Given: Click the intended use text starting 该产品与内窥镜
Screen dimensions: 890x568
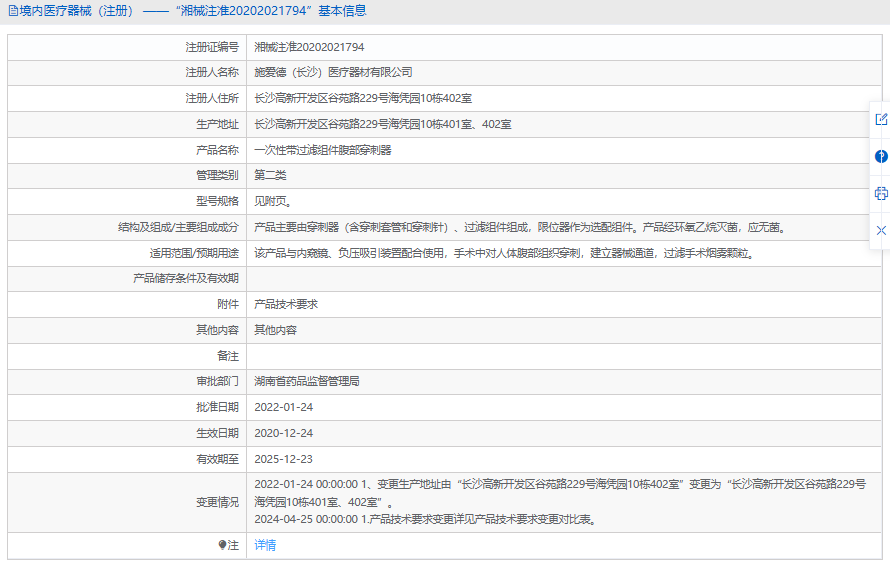Looking at the screenshot, I should pos(504,253).
